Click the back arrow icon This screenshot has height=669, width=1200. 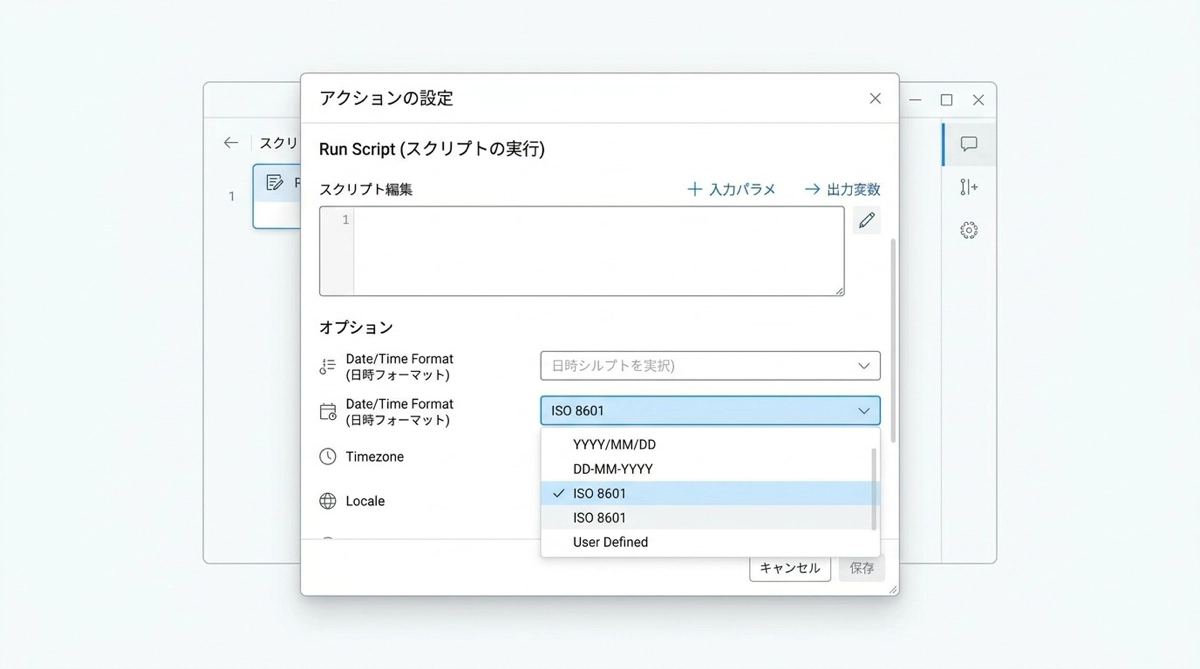tap(231, 143)
